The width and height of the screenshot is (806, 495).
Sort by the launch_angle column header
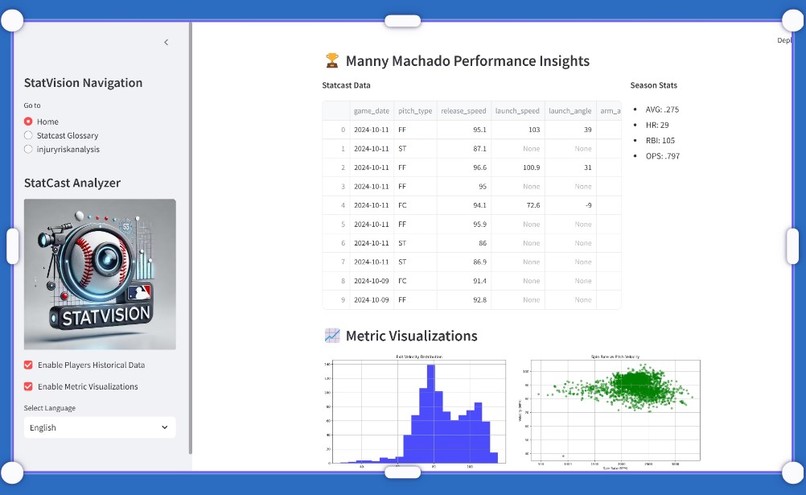click(x=570, y=111)
